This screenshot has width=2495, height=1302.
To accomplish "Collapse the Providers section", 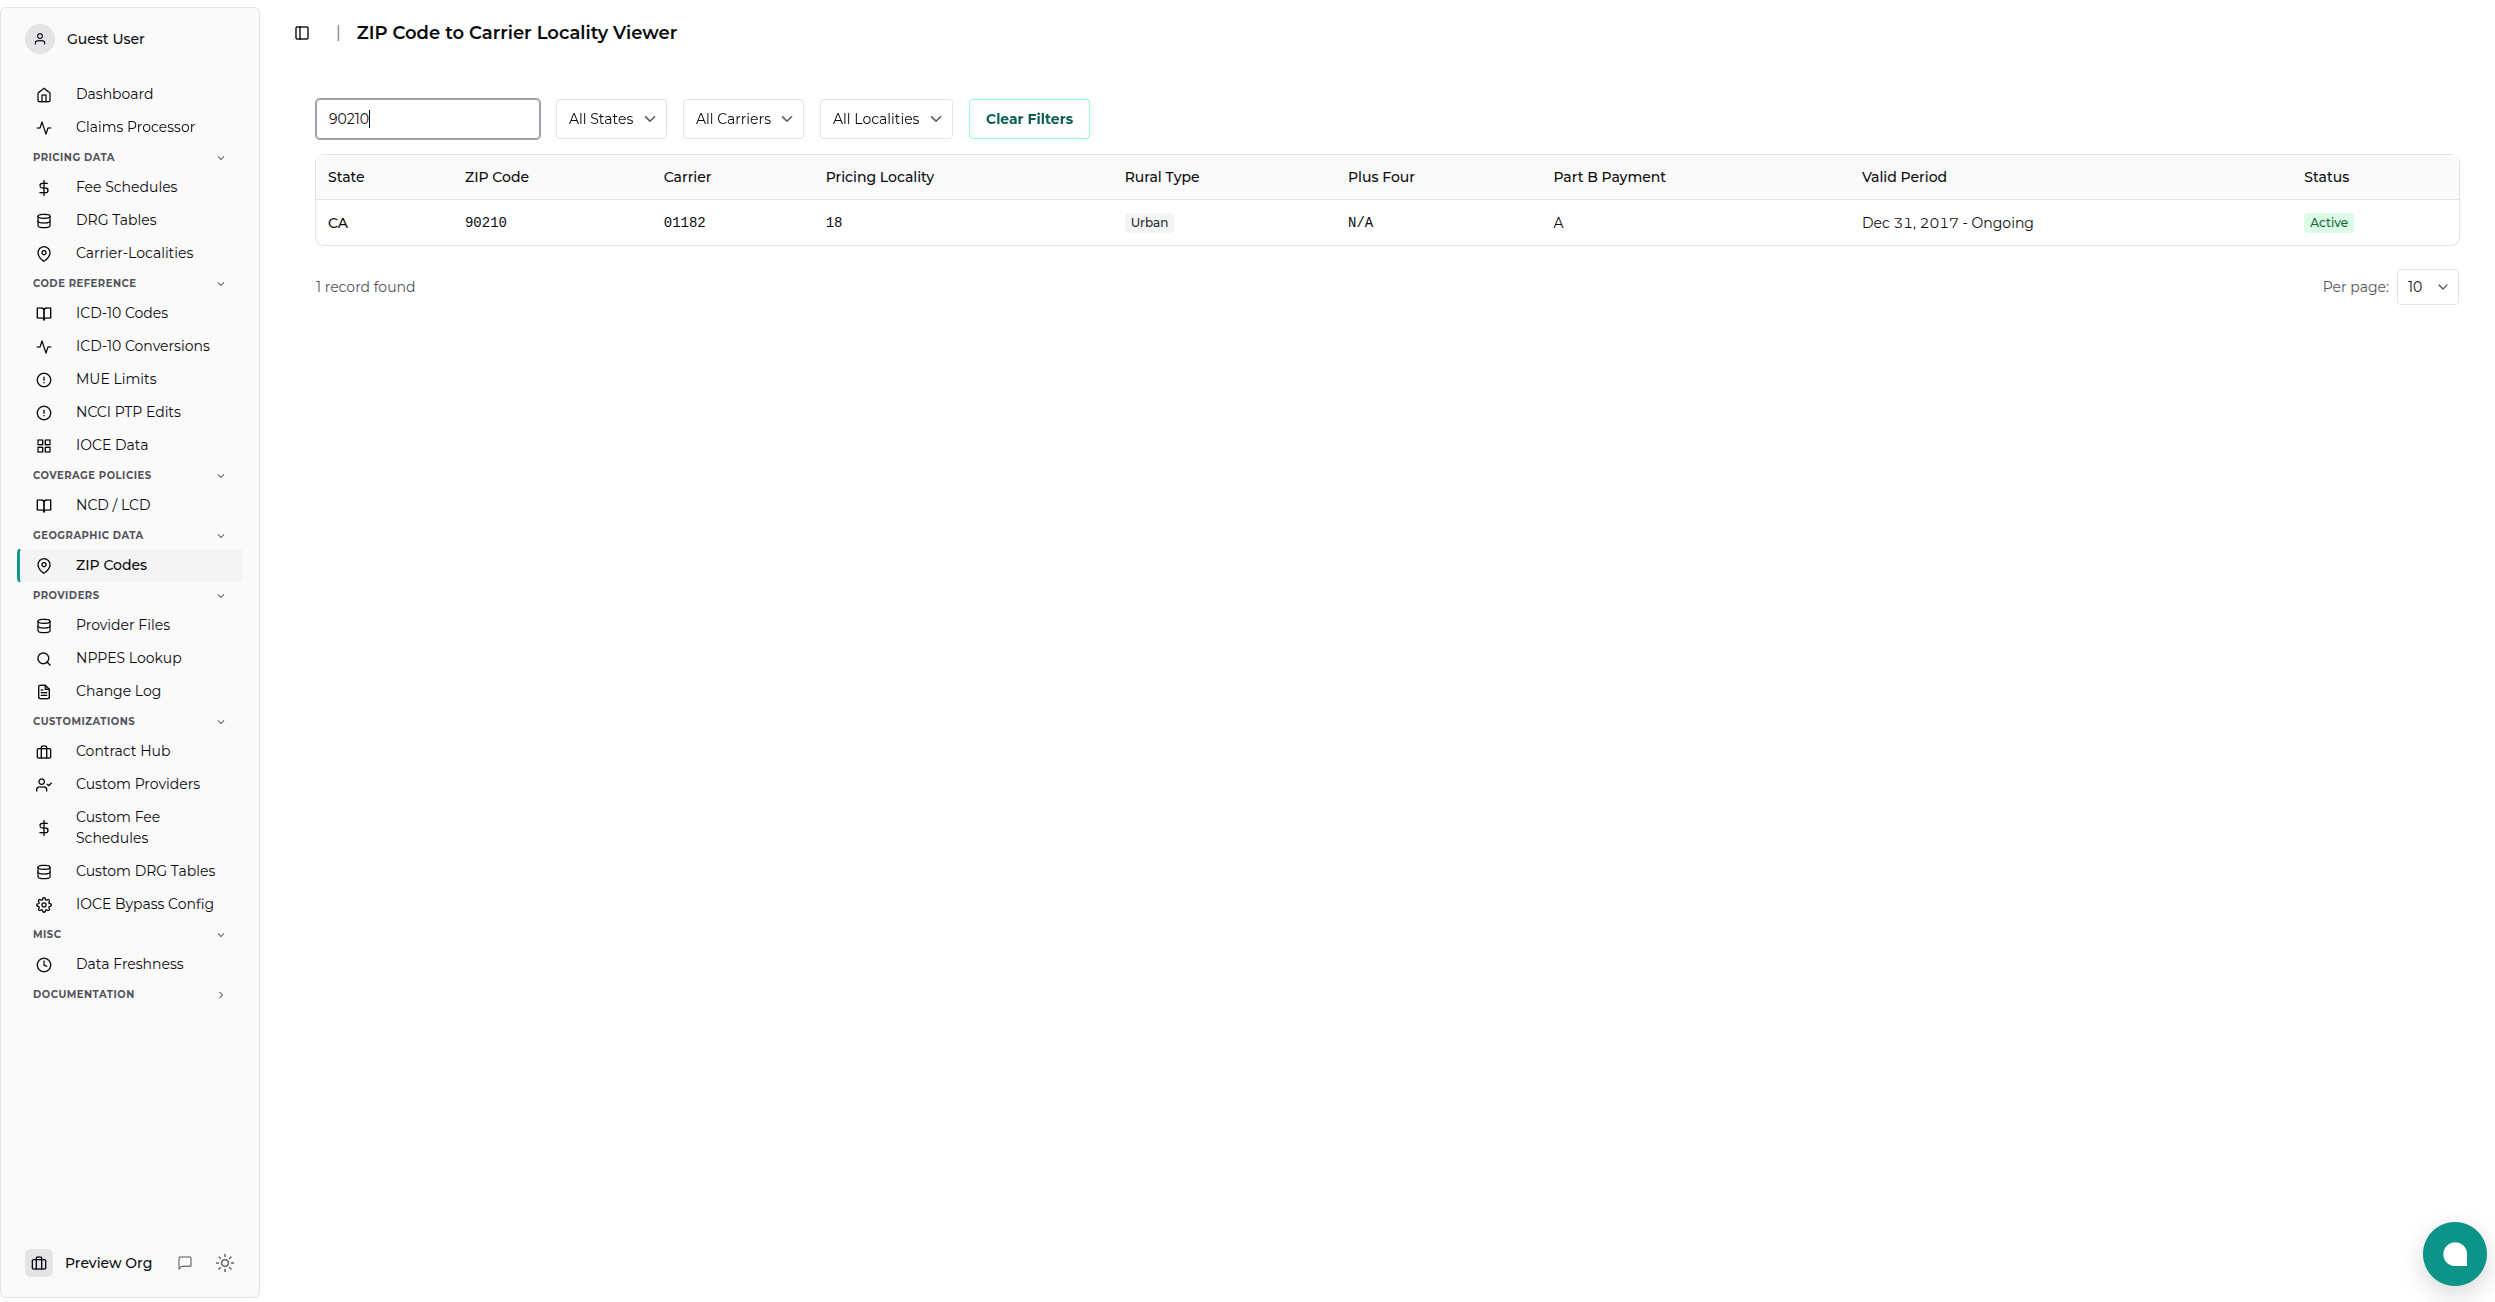I will tap(221, 596).
